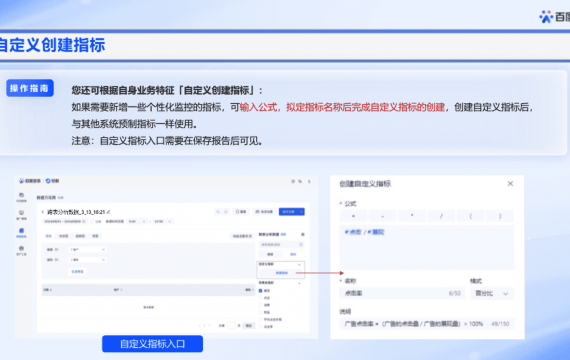
Task: Switch to the second chart-type tab
Action: [x=64, y=236]
